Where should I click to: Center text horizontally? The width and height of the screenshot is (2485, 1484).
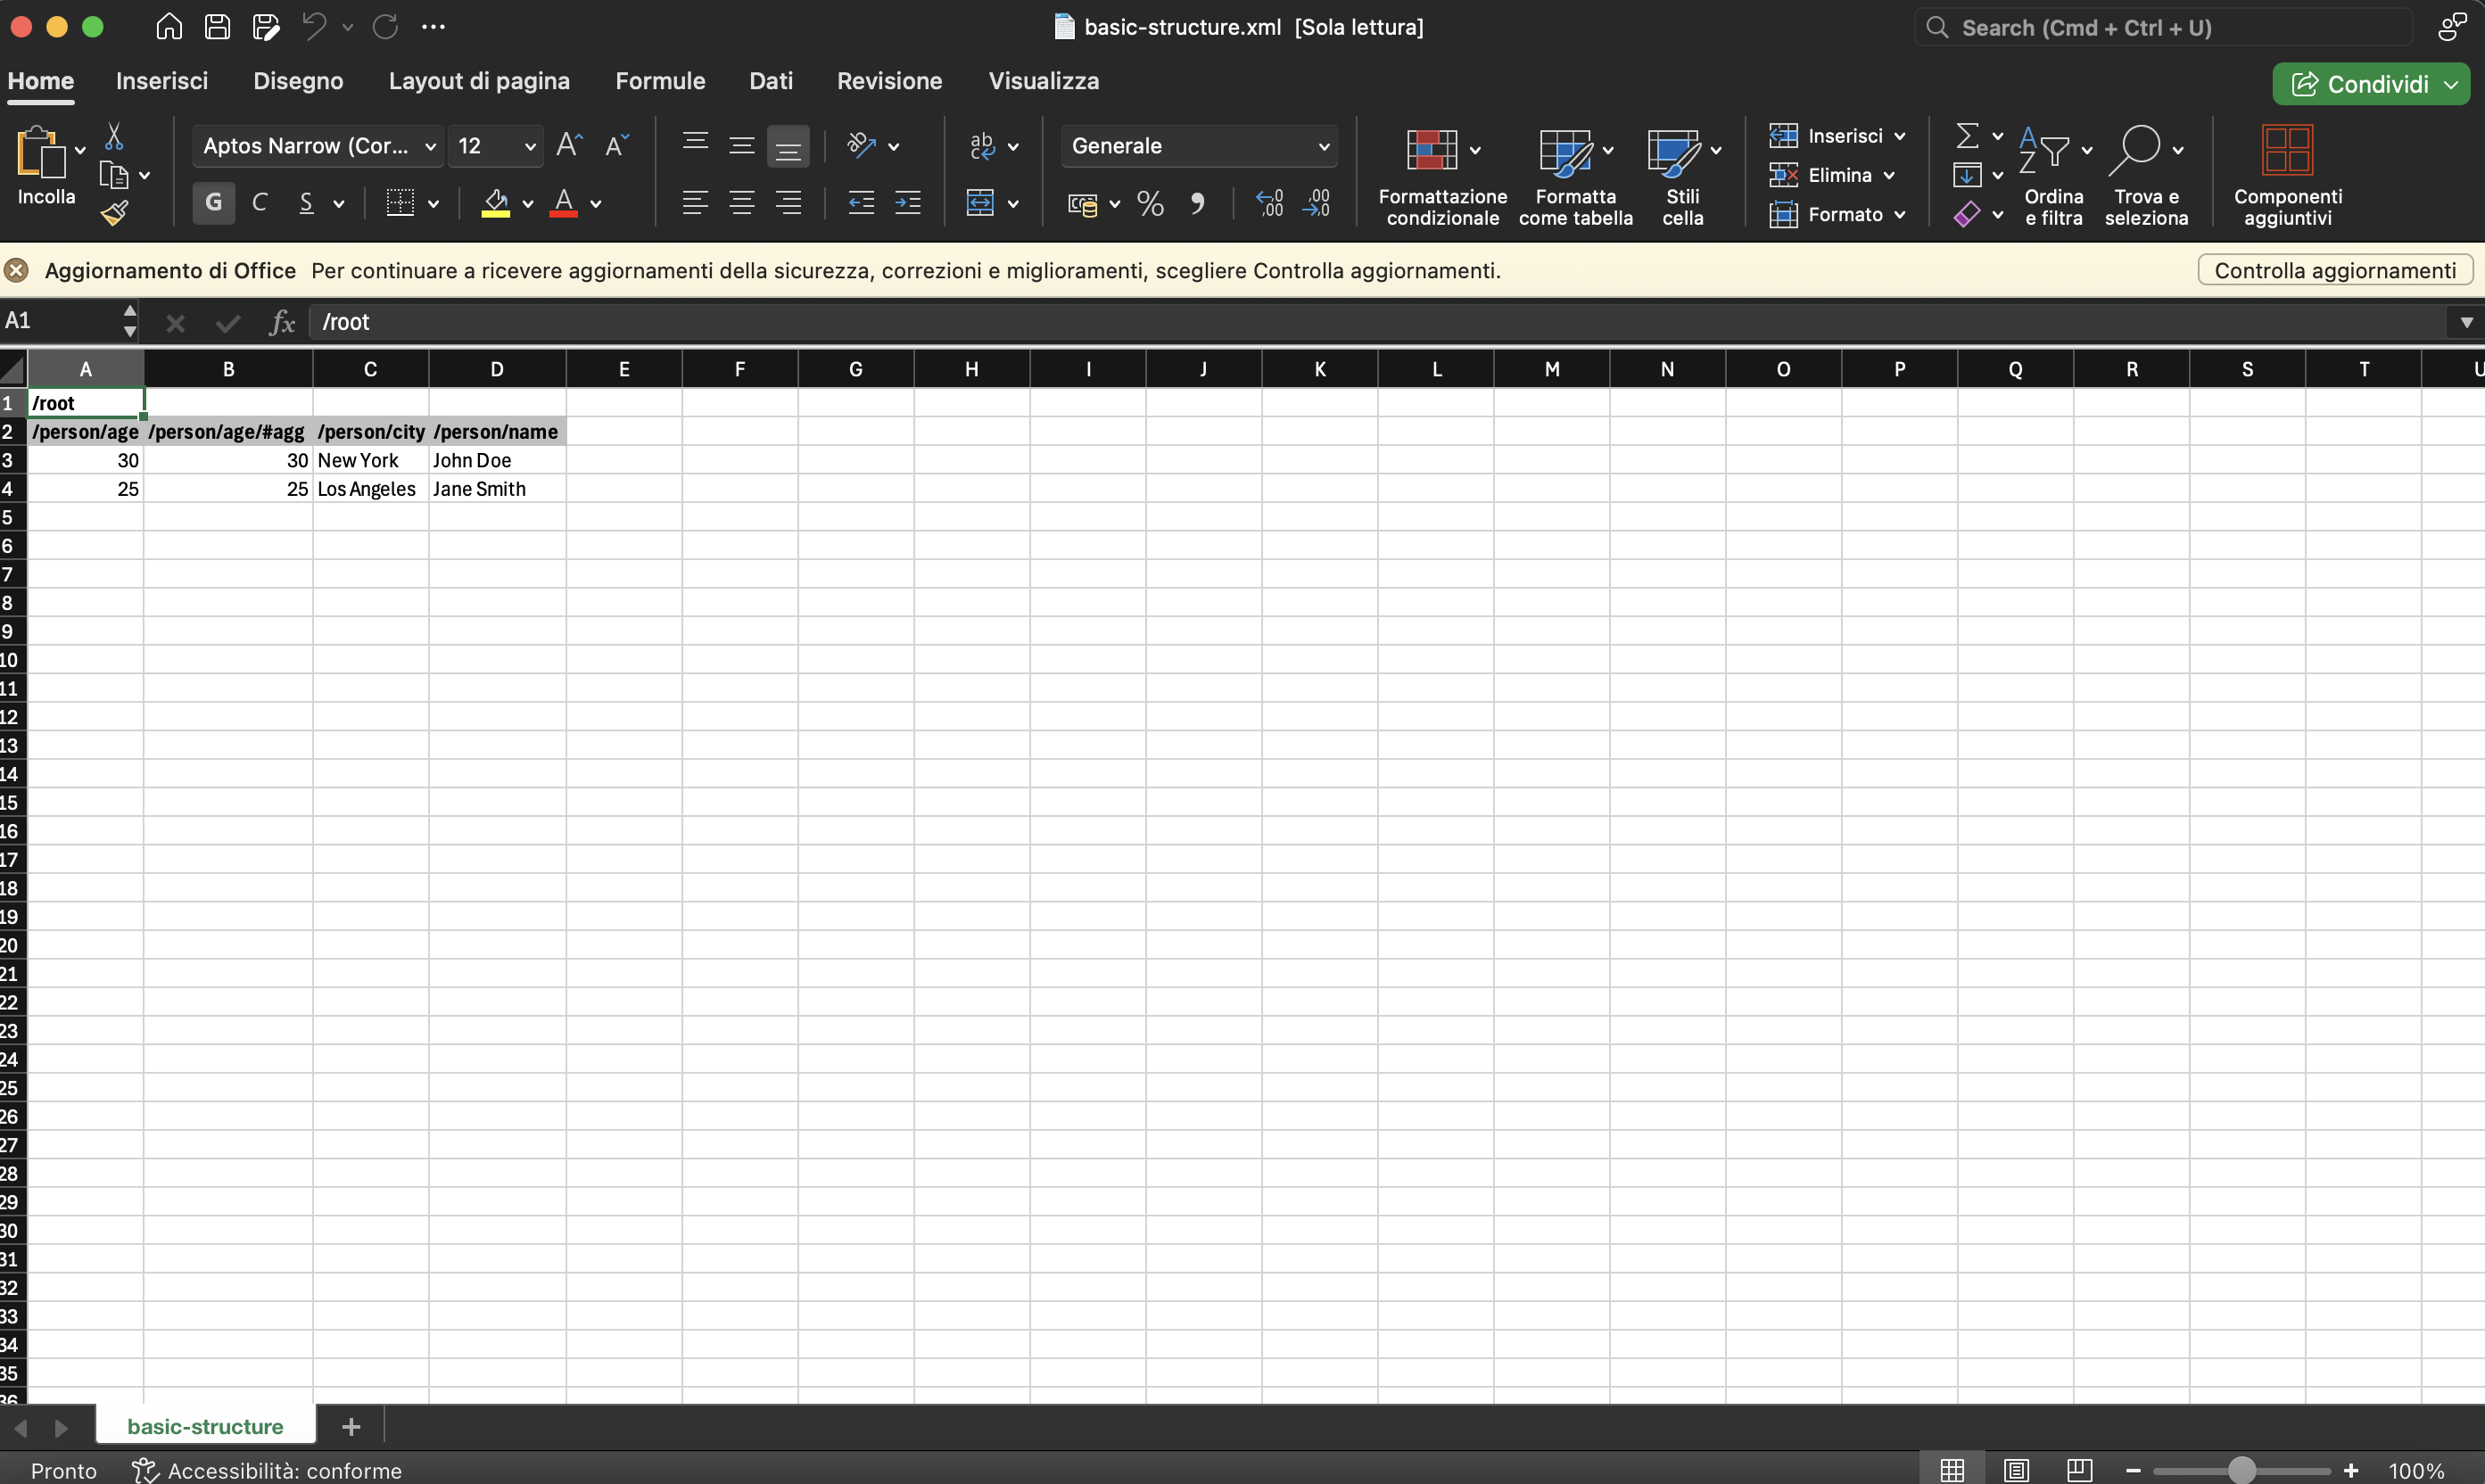(x=741, y=204)
